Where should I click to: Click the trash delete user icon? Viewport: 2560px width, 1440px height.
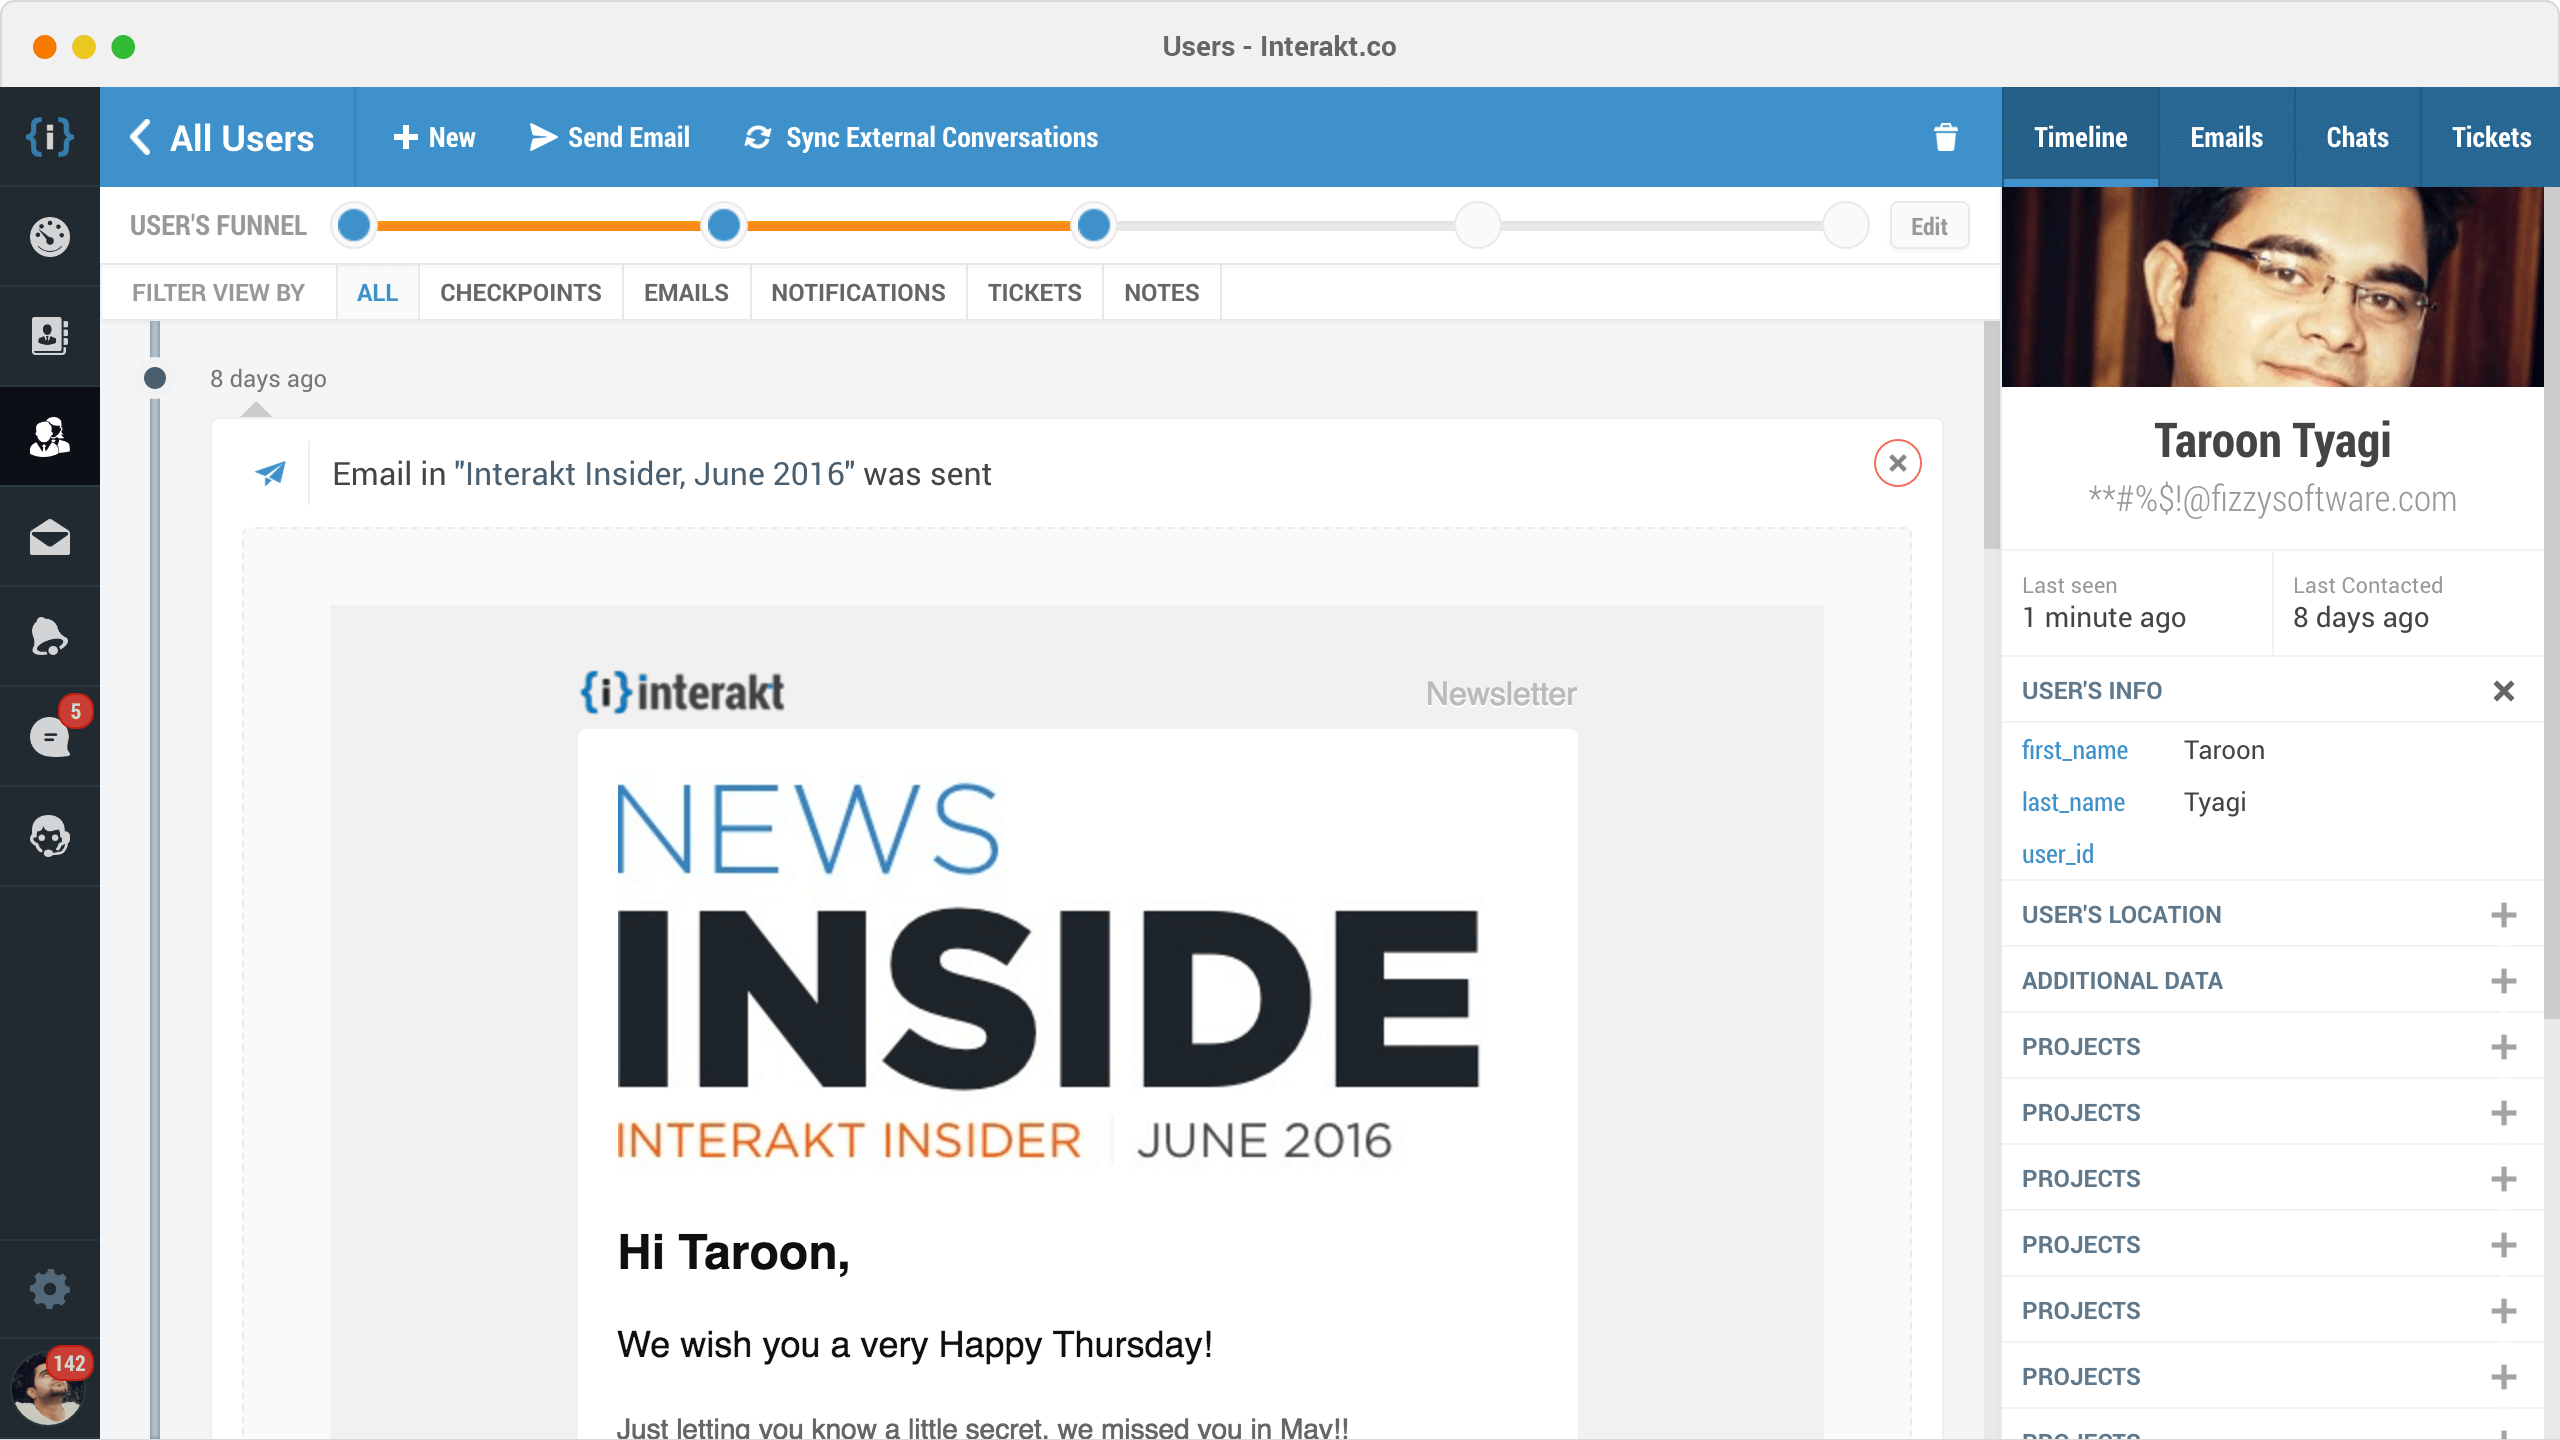coord(1945,137)
